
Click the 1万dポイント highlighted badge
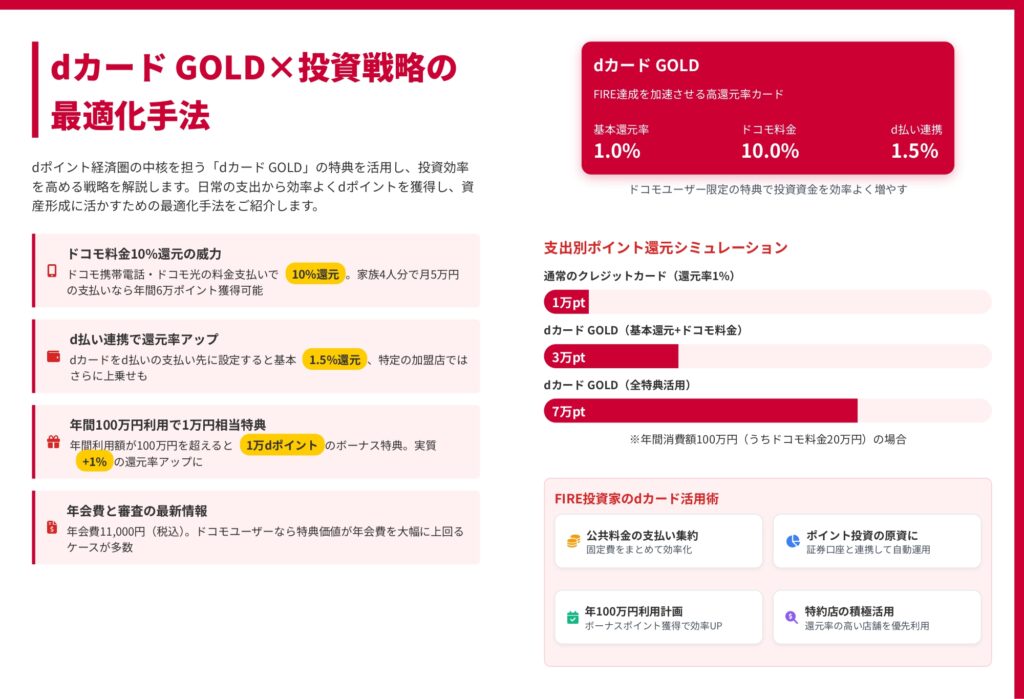pyautogui.click(x=281, y=445)
